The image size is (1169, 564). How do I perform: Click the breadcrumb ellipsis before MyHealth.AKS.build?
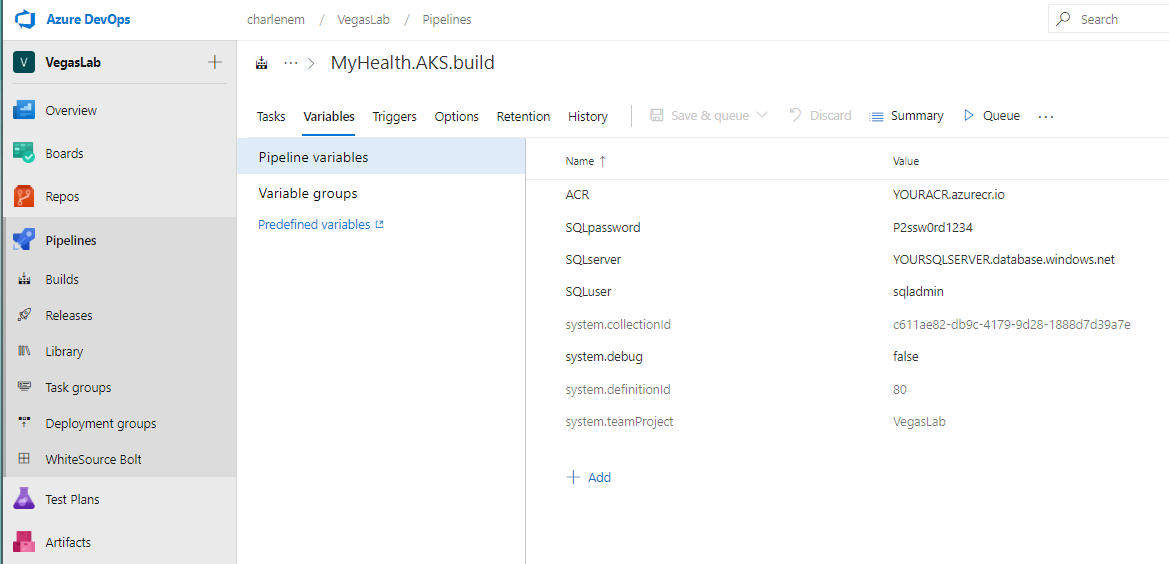tap(291, 63)
